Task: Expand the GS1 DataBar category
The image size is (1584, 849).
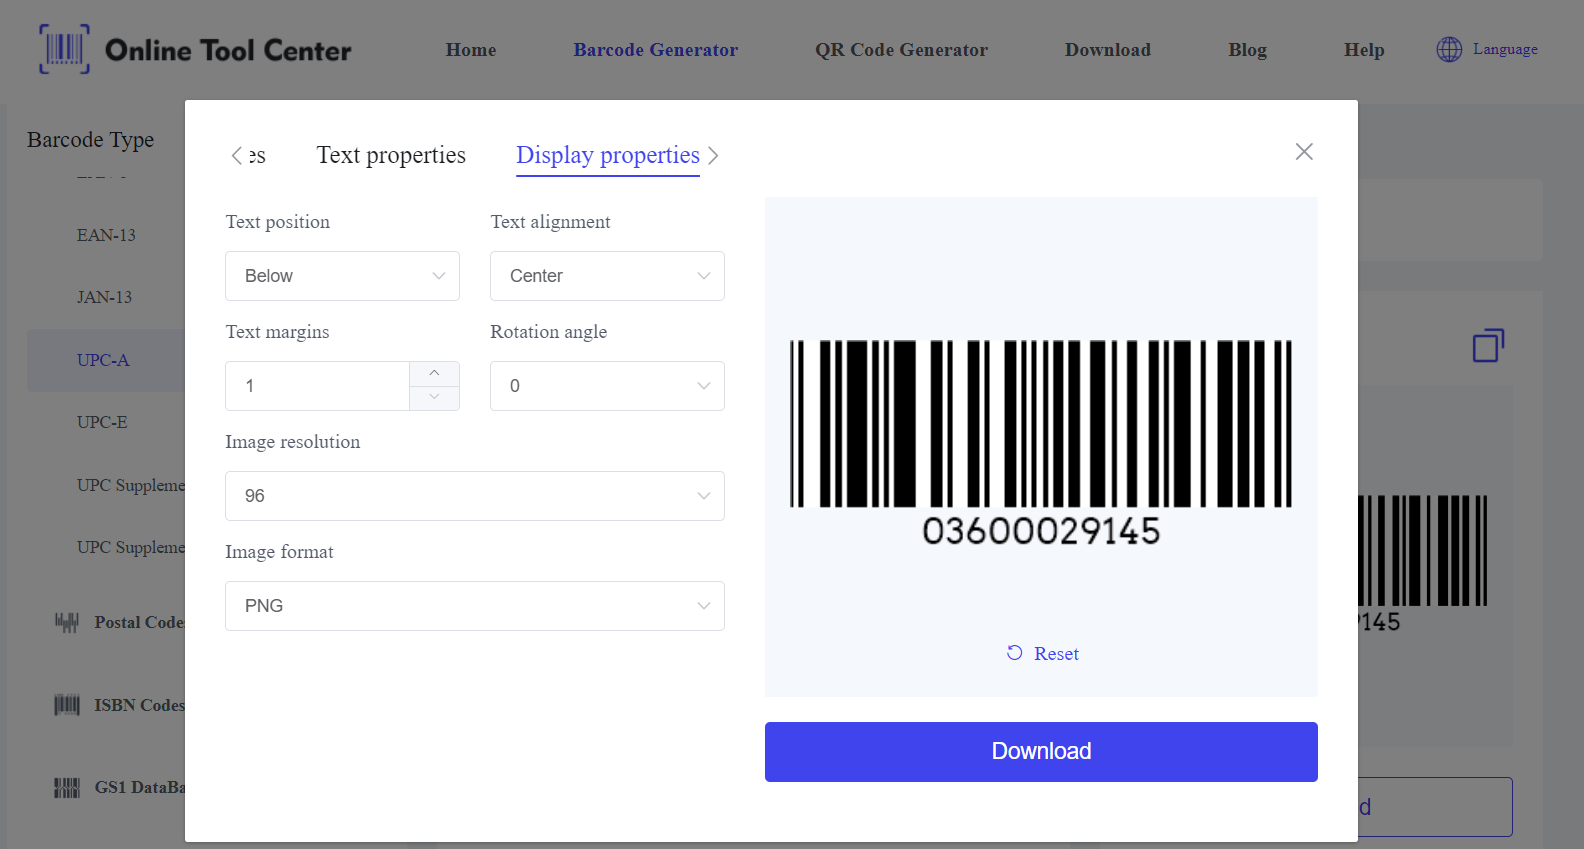Action: (x=139, y=788)
